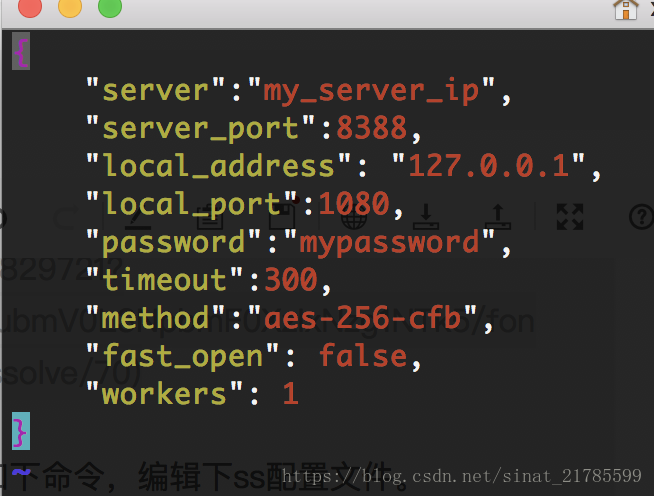Click the fast_open false value
The height and width of the screenshot is (496, 654).
362,356
